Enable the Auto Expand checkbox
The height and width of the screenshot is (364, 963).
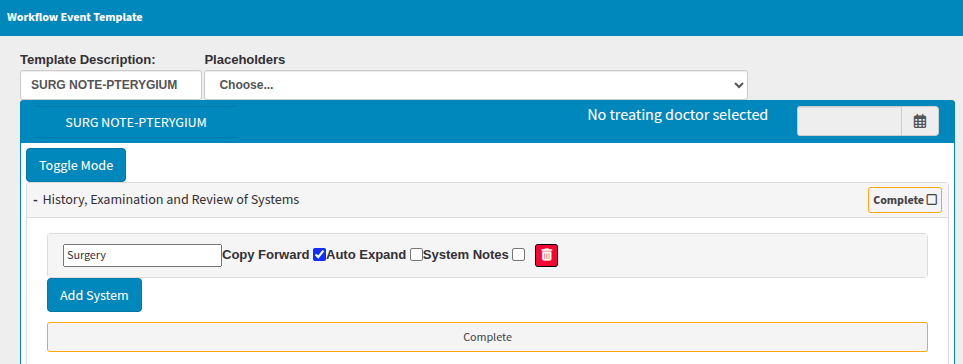[416, 255]
